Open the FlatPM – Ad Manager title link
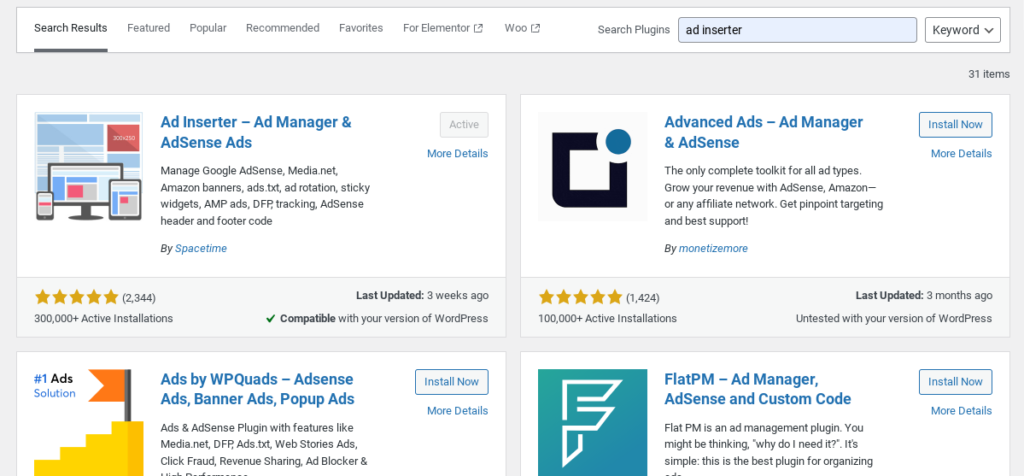The image size is (1024, 476). click(758, 389)
